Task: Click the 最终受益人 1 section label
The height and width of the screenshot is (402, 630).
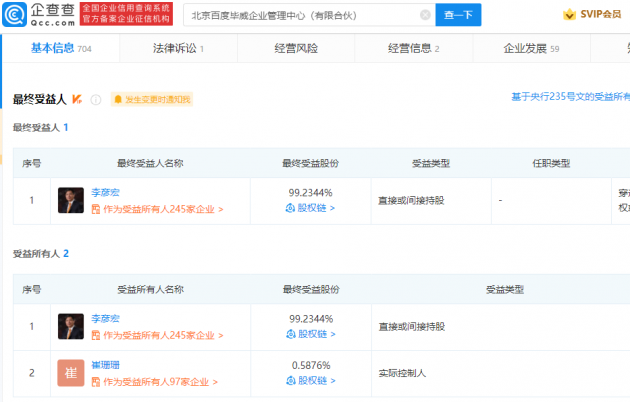Action: tap(40, 127)
